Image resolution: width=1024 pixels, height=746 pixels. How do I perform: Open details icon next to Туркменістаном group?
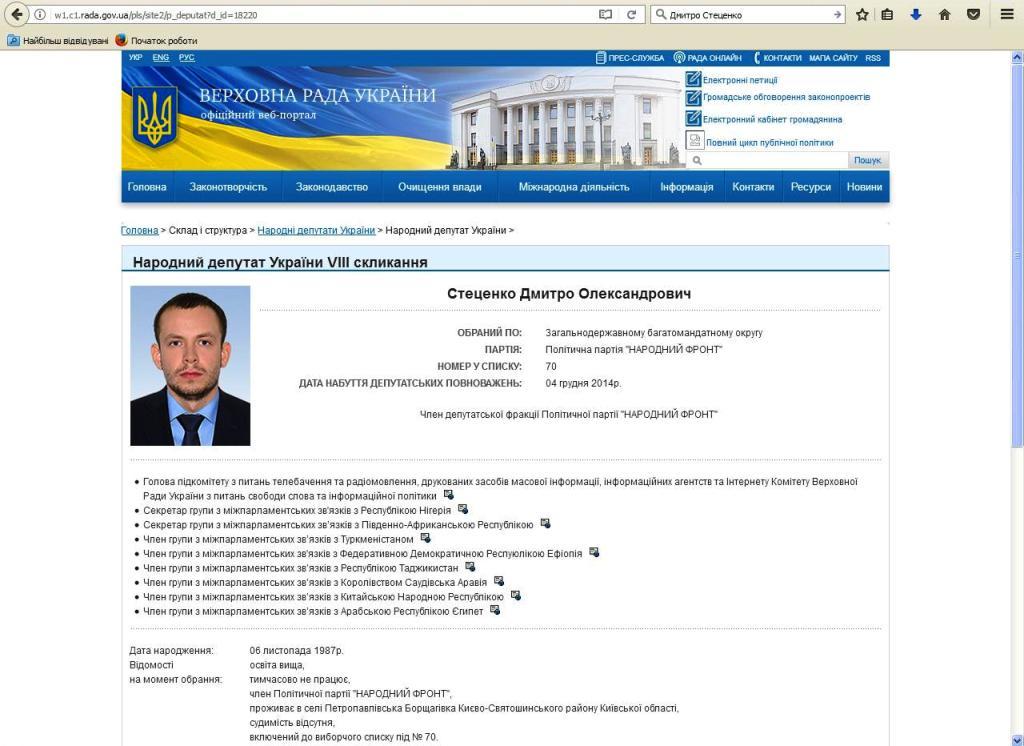(425, 538)
